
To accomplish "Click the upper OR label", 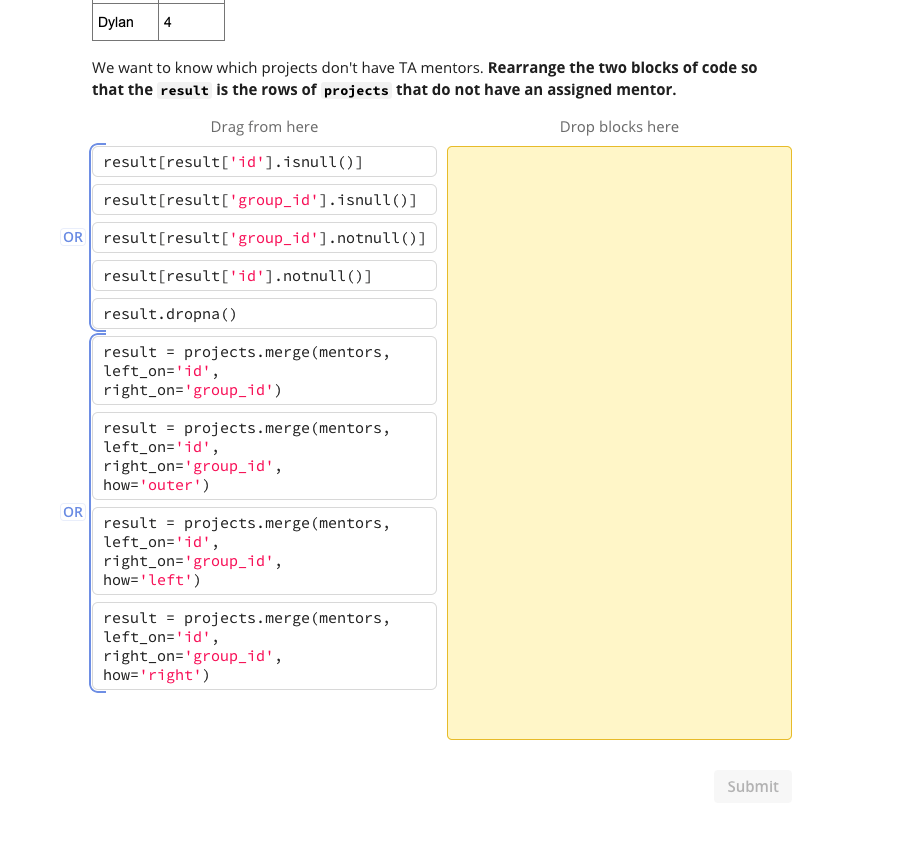I will pyautogui.click(x=72, y=237).
